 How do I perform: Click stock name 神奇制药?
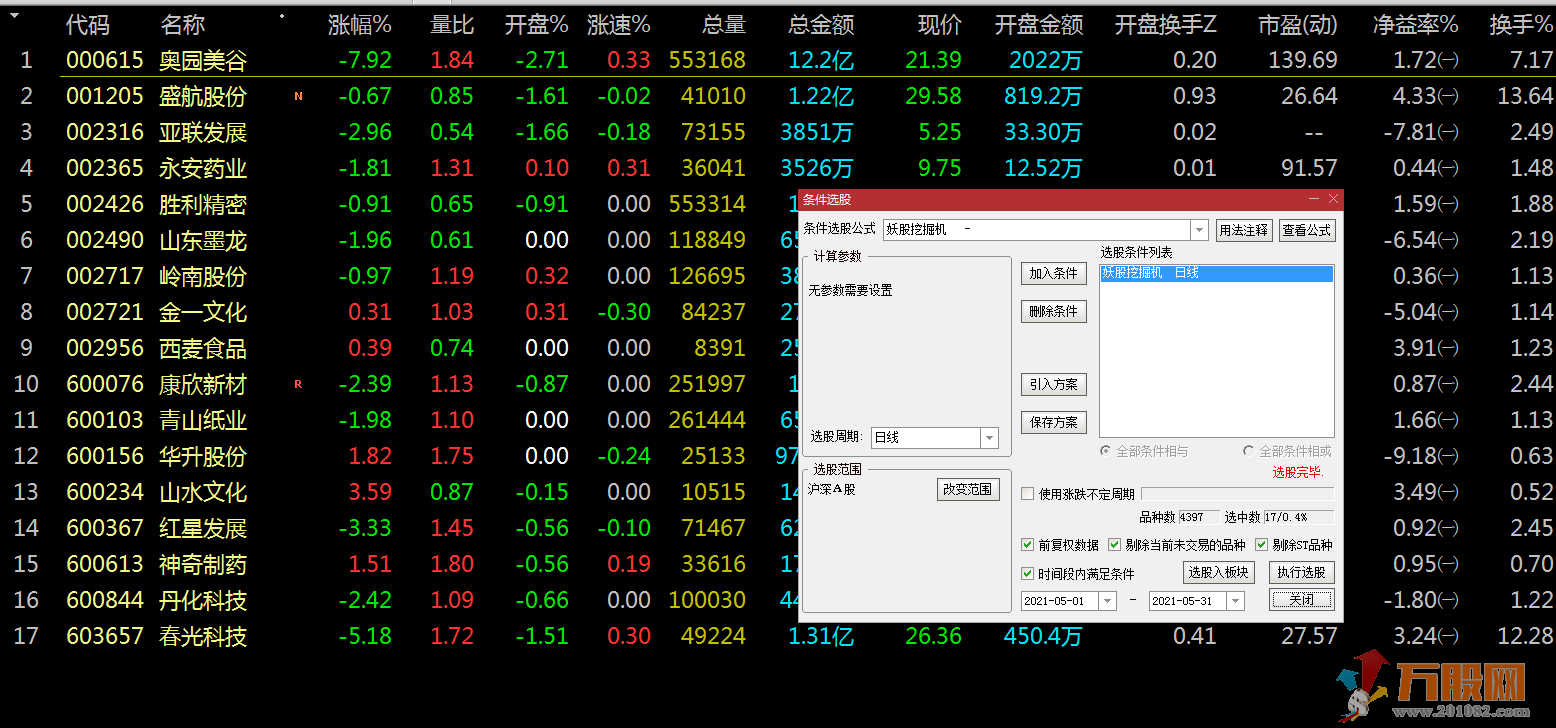click(x=203, y=564)
